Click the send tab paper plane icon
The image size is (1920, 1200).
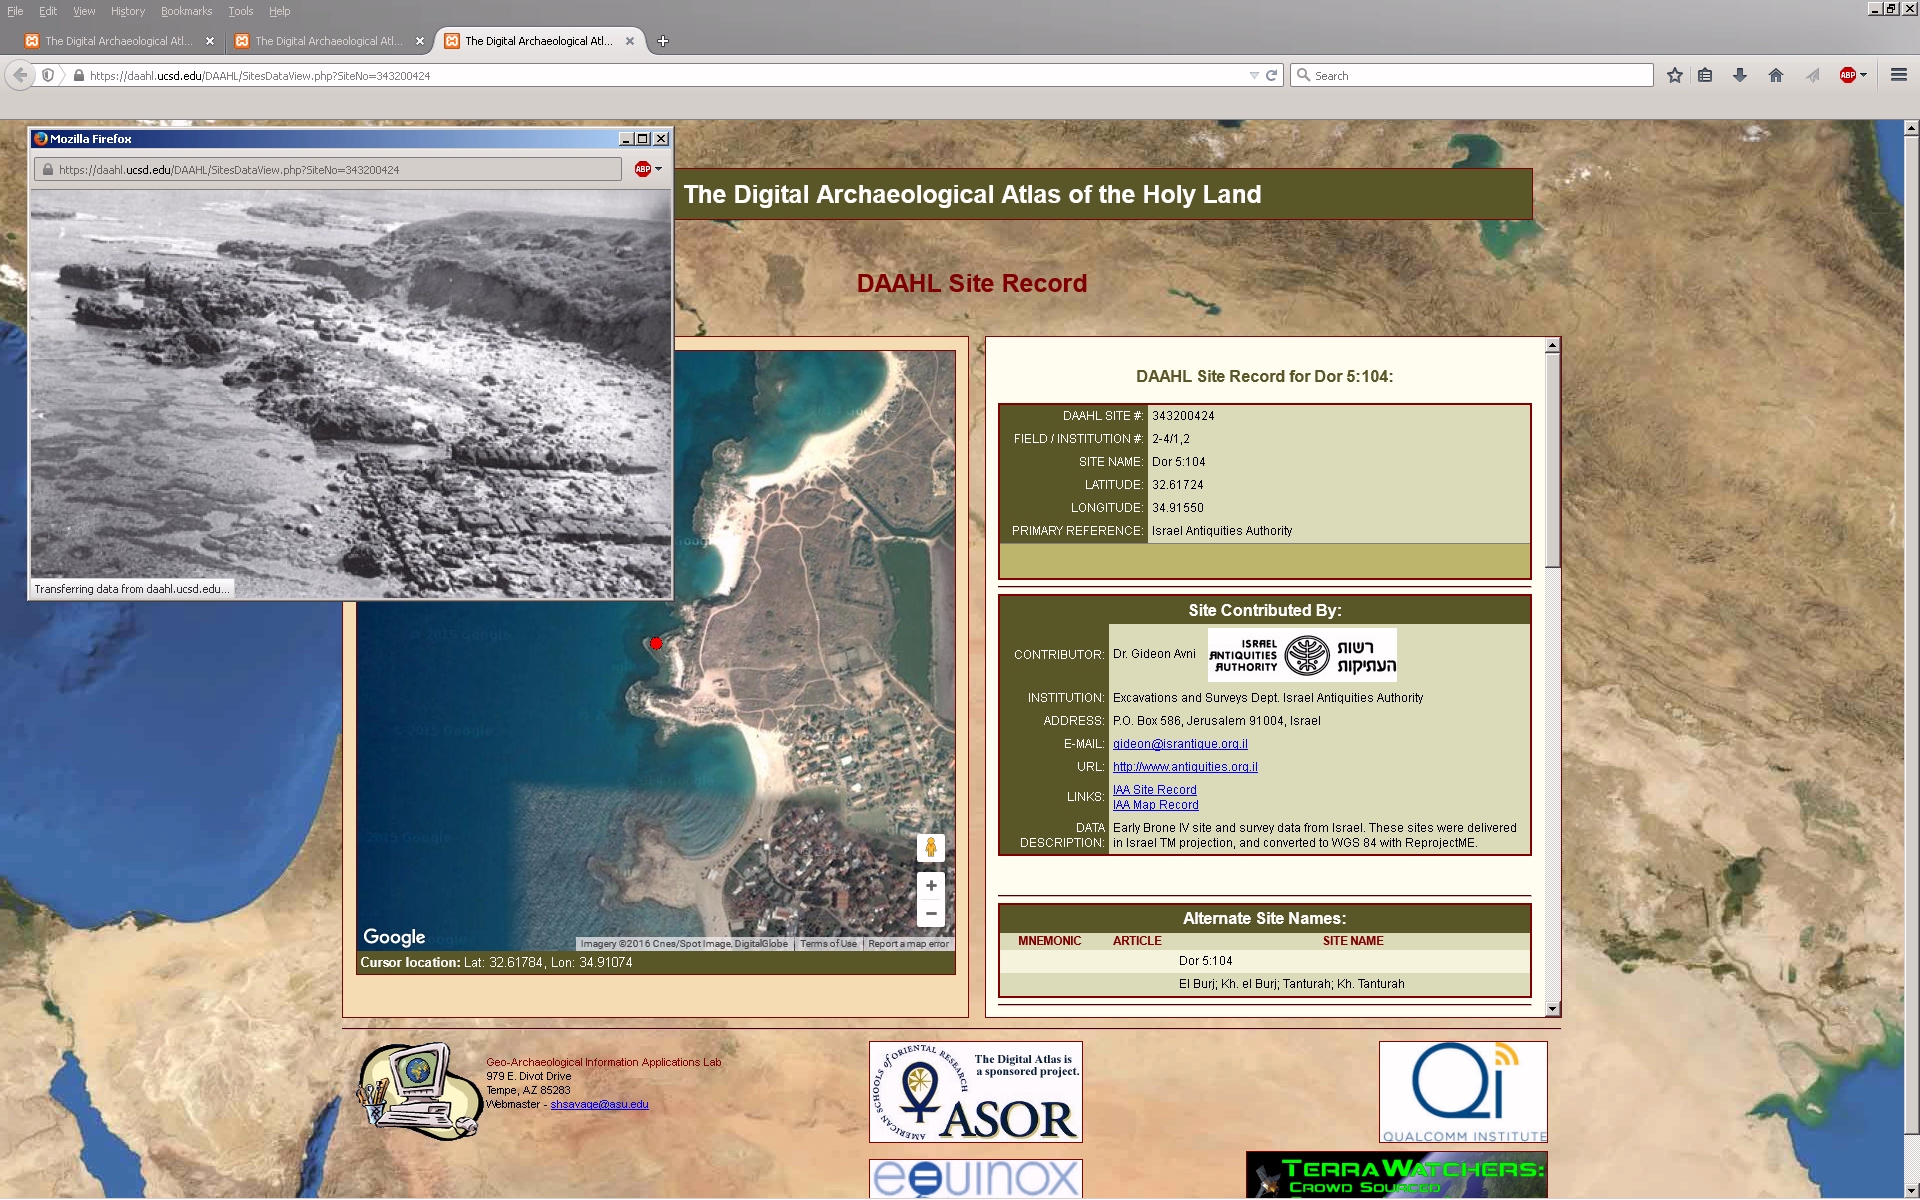pyautogui.click(x=1812, y=75)
